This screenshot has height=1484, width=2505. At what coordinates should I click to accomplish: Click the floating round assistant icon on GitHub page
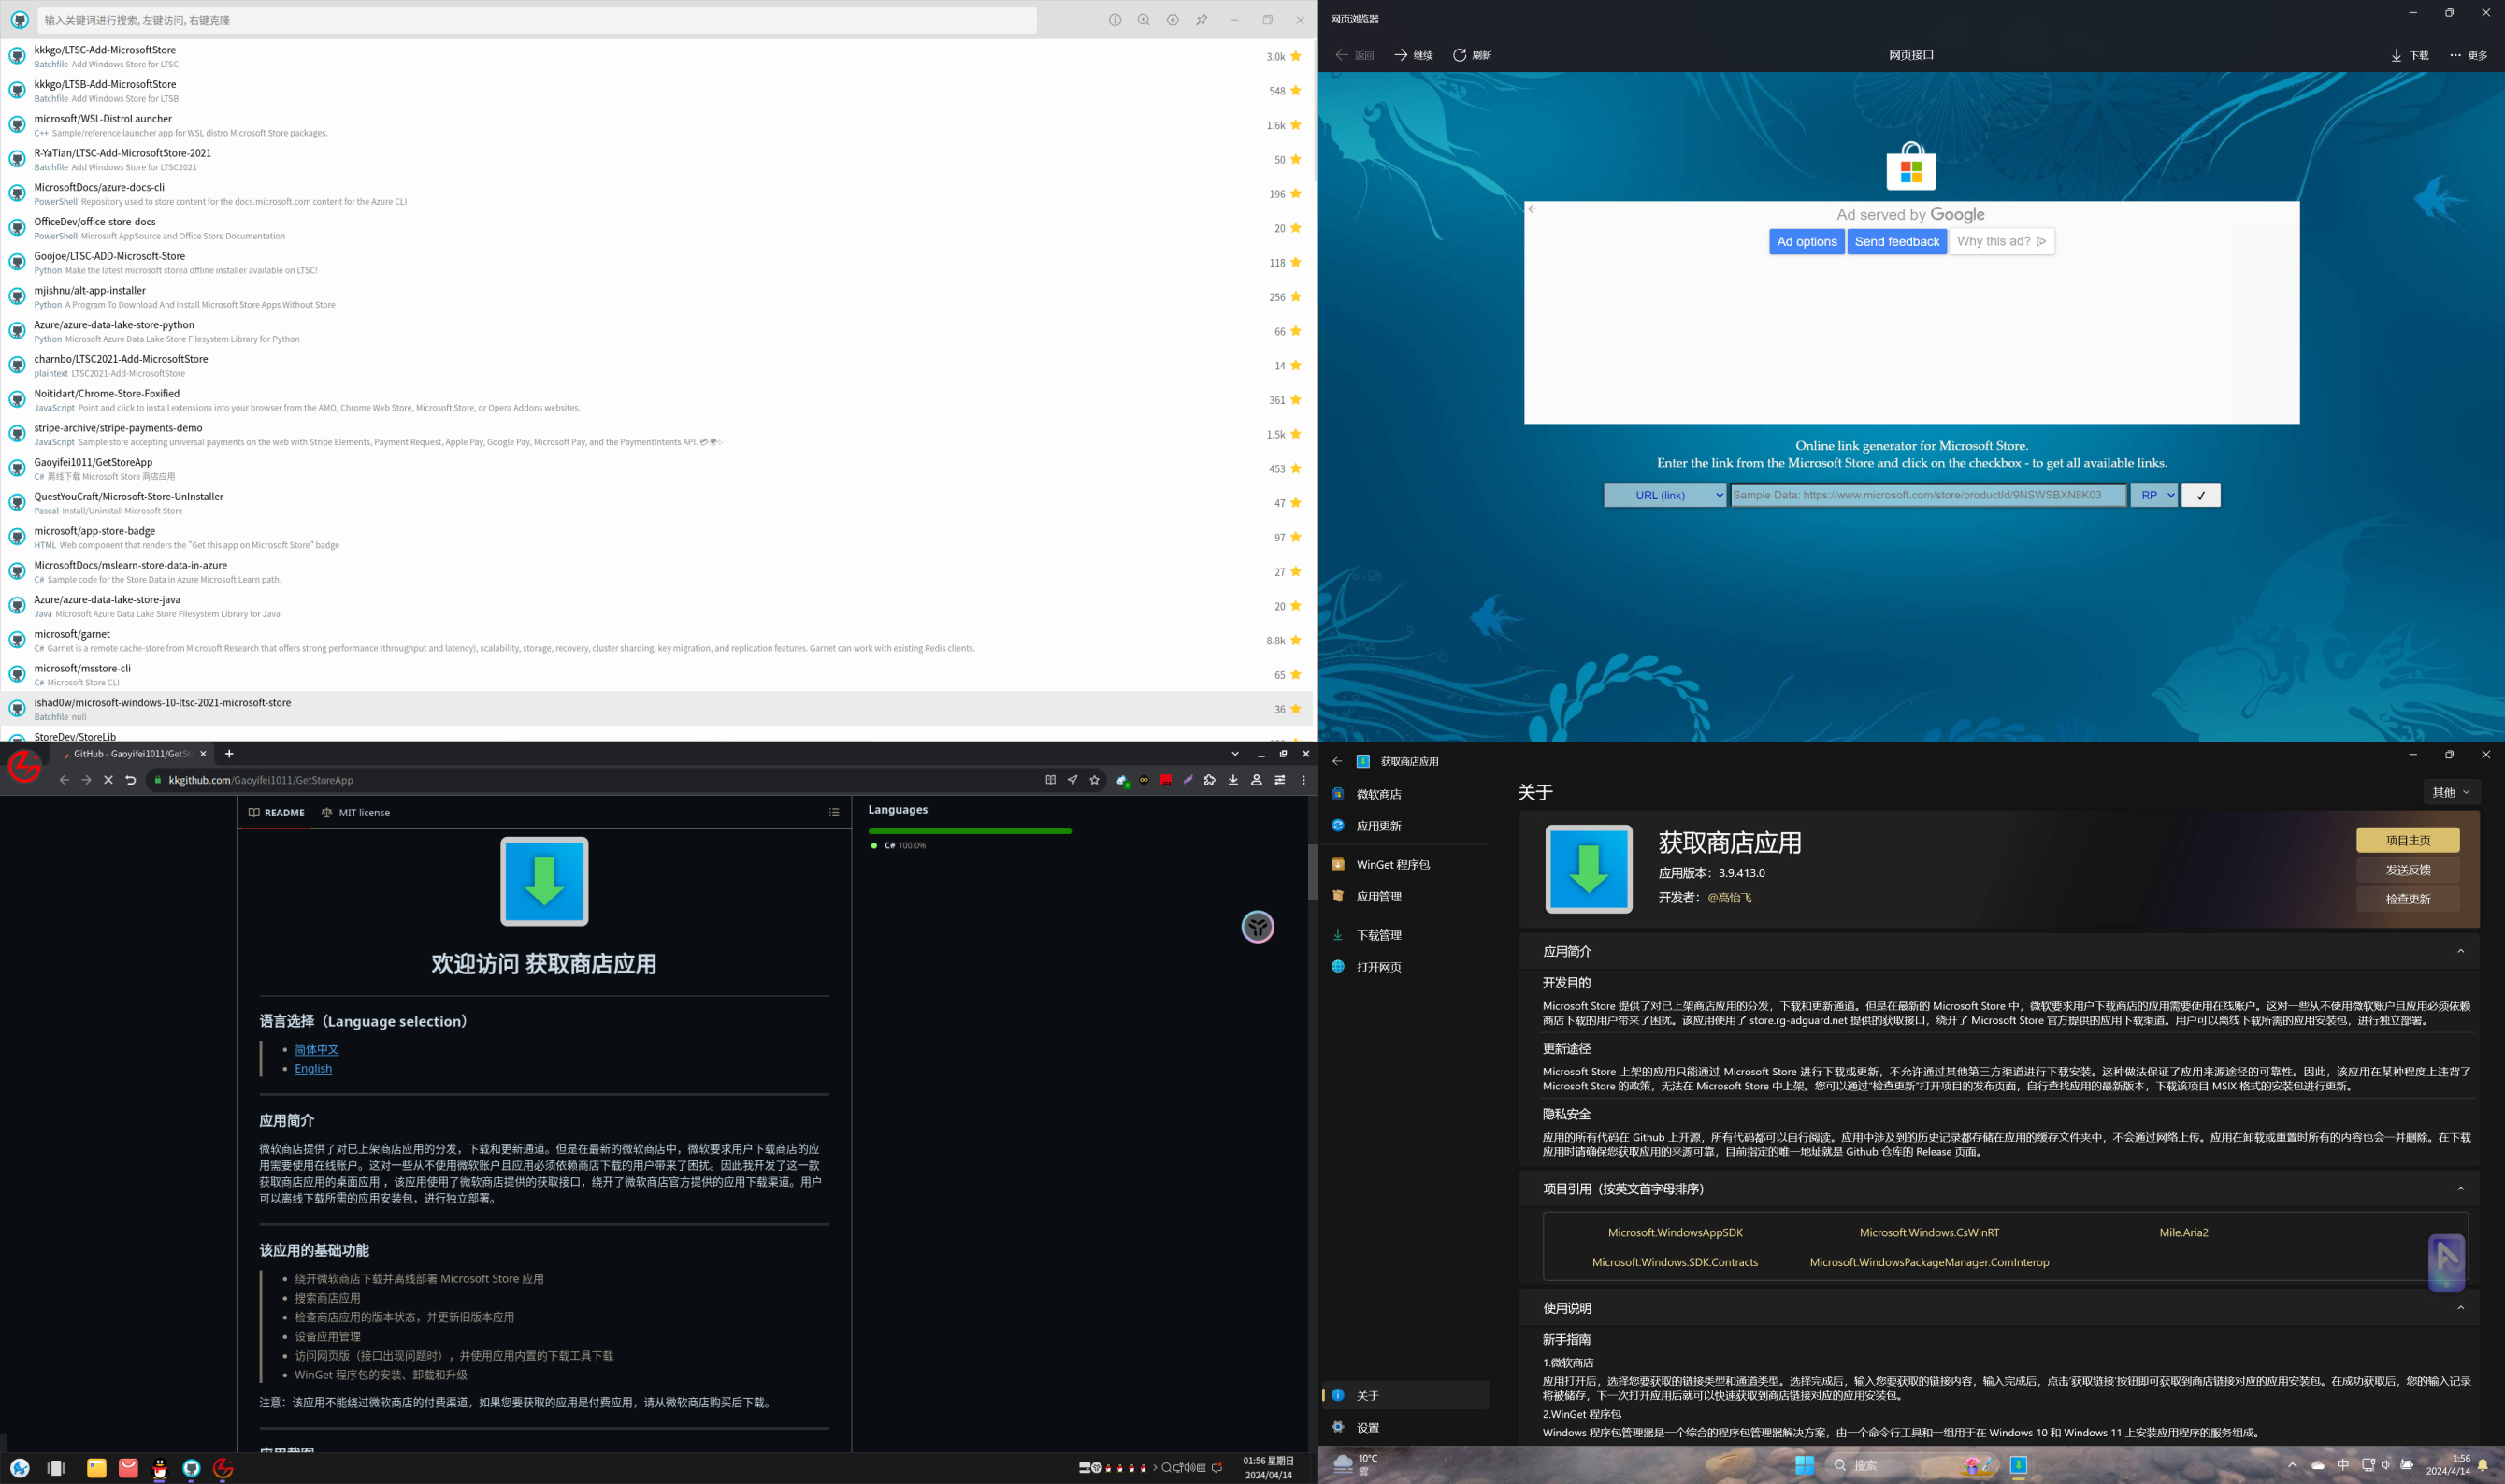[1257, 927]
